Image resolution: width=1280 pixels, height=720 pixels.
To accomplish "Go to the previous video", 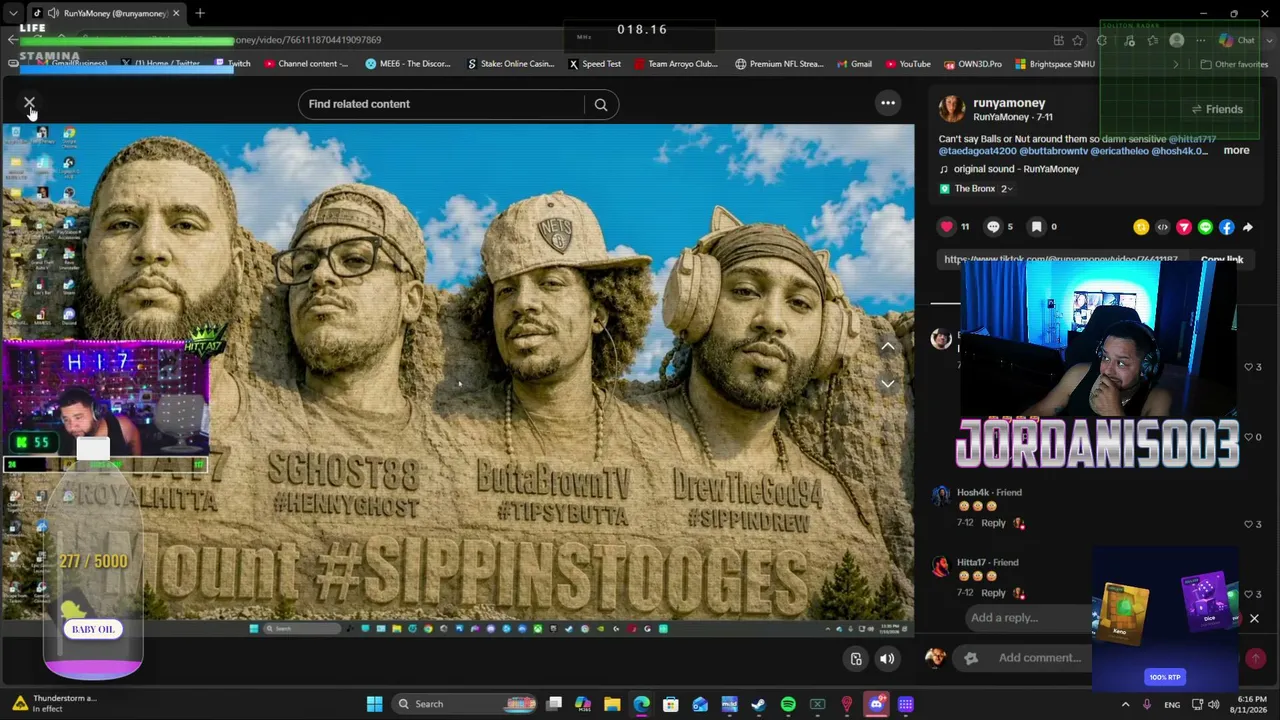I will 887,346.
